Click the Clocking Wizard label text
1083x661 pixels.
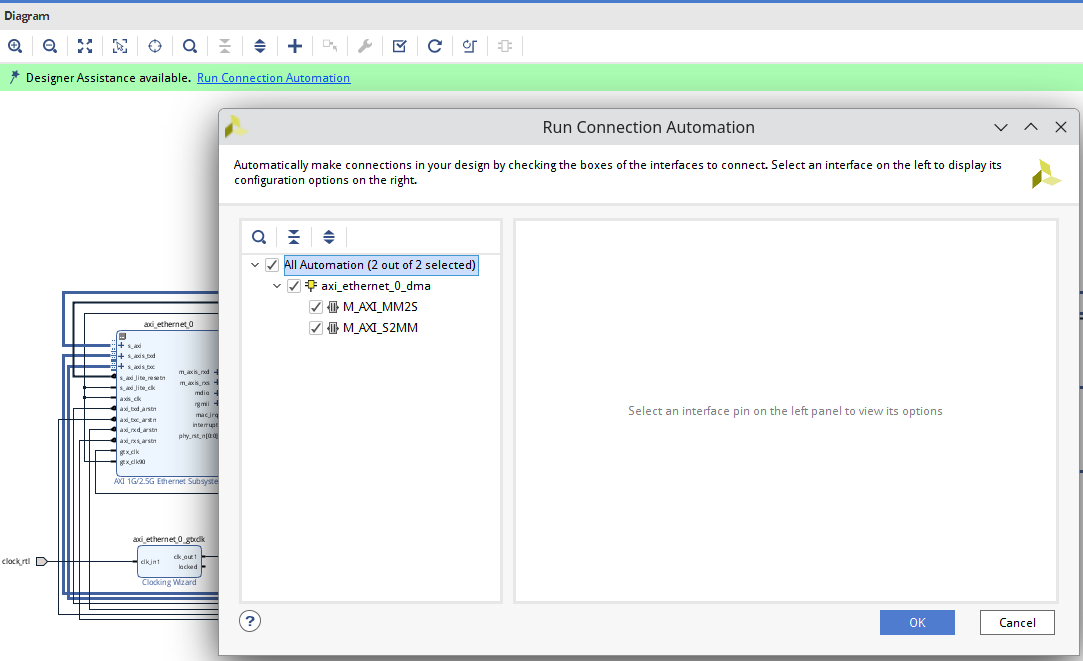[169, 582]
